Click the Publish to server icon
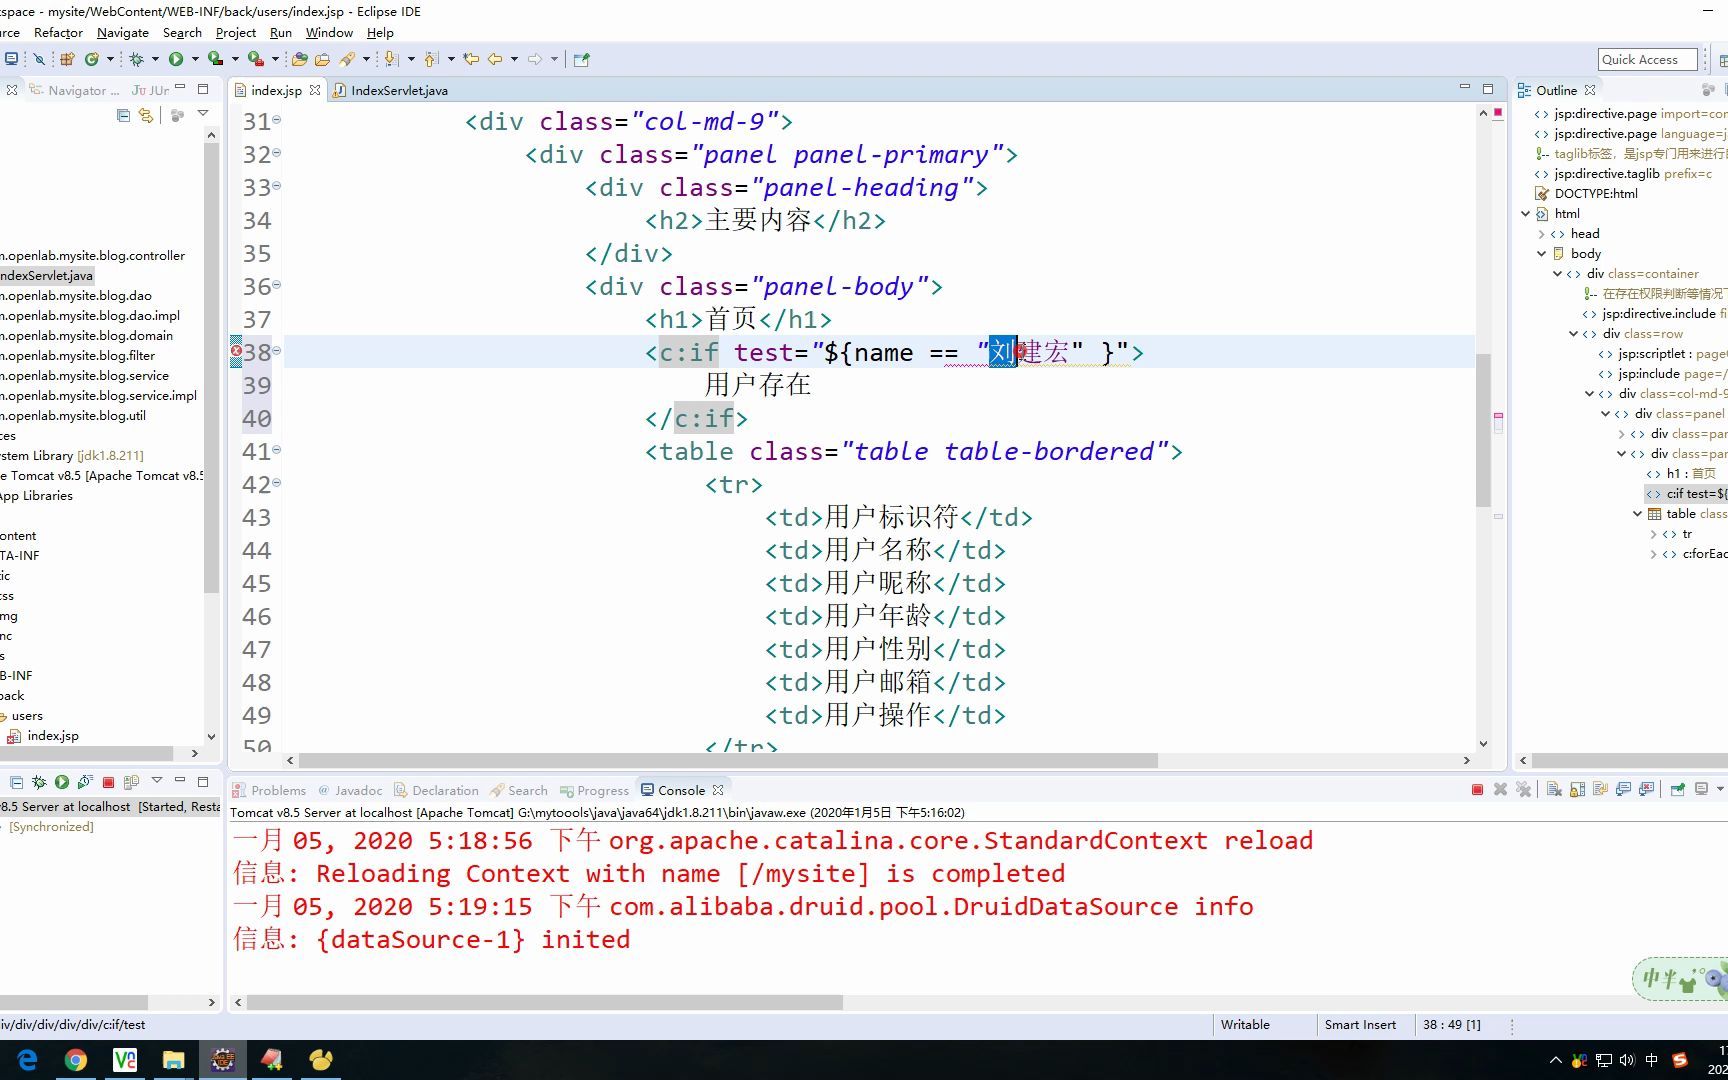This screenshot has height=1080, width=1728. (x=131, y=782)
